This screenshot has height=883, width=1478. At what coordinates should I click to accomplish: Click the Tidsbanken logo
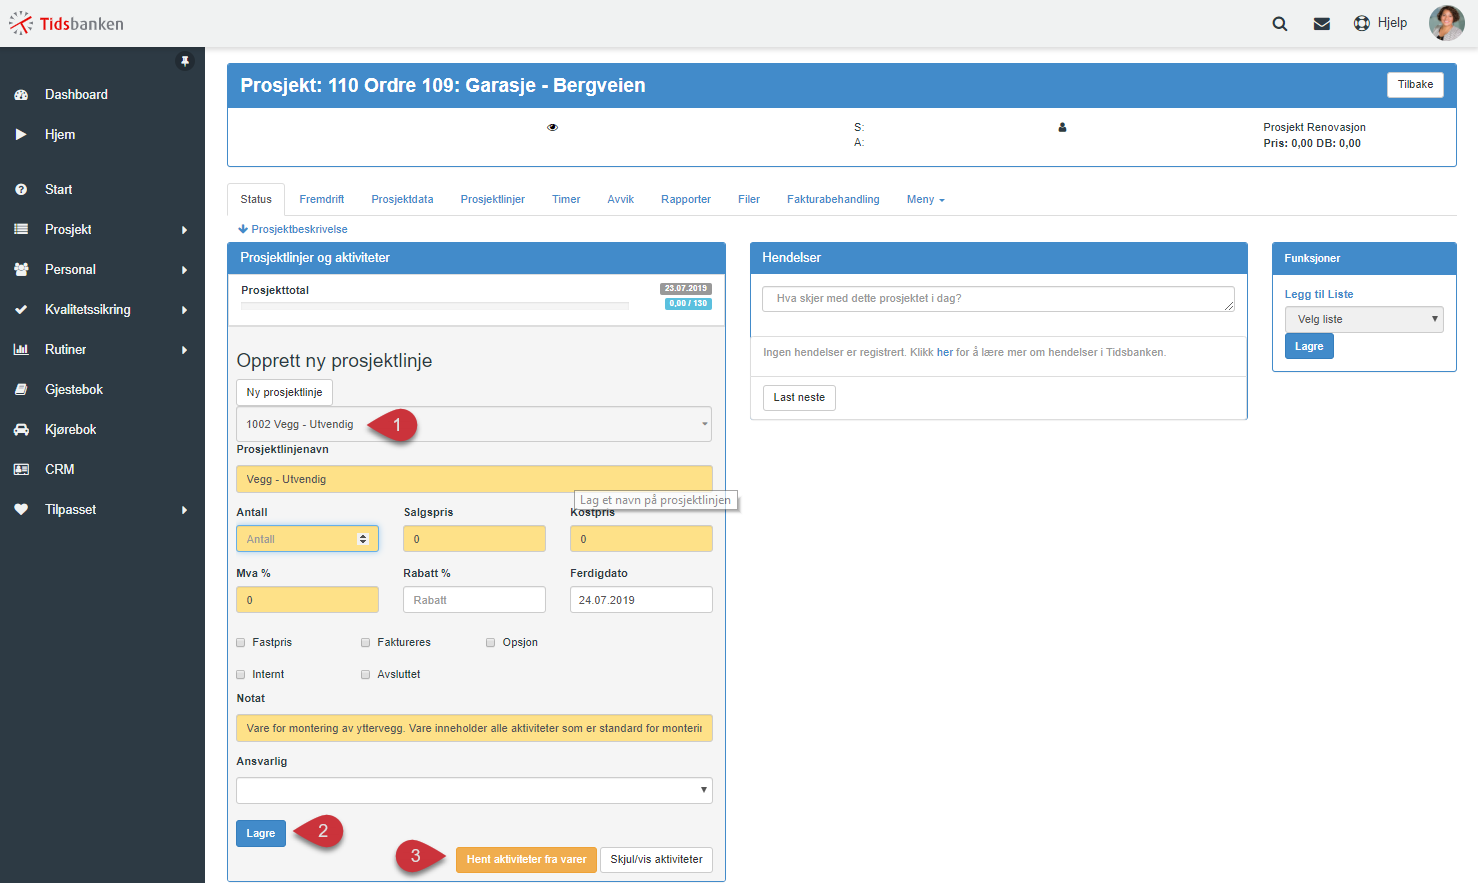pyautogui.click(x=66, y=23)
